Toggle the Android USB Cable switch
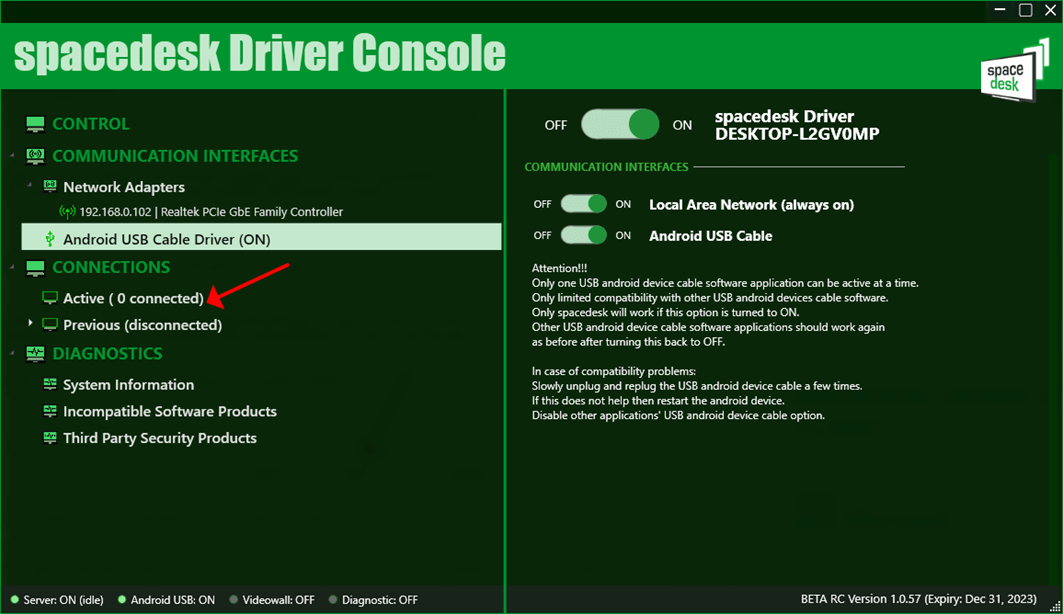 pos(584,235)
